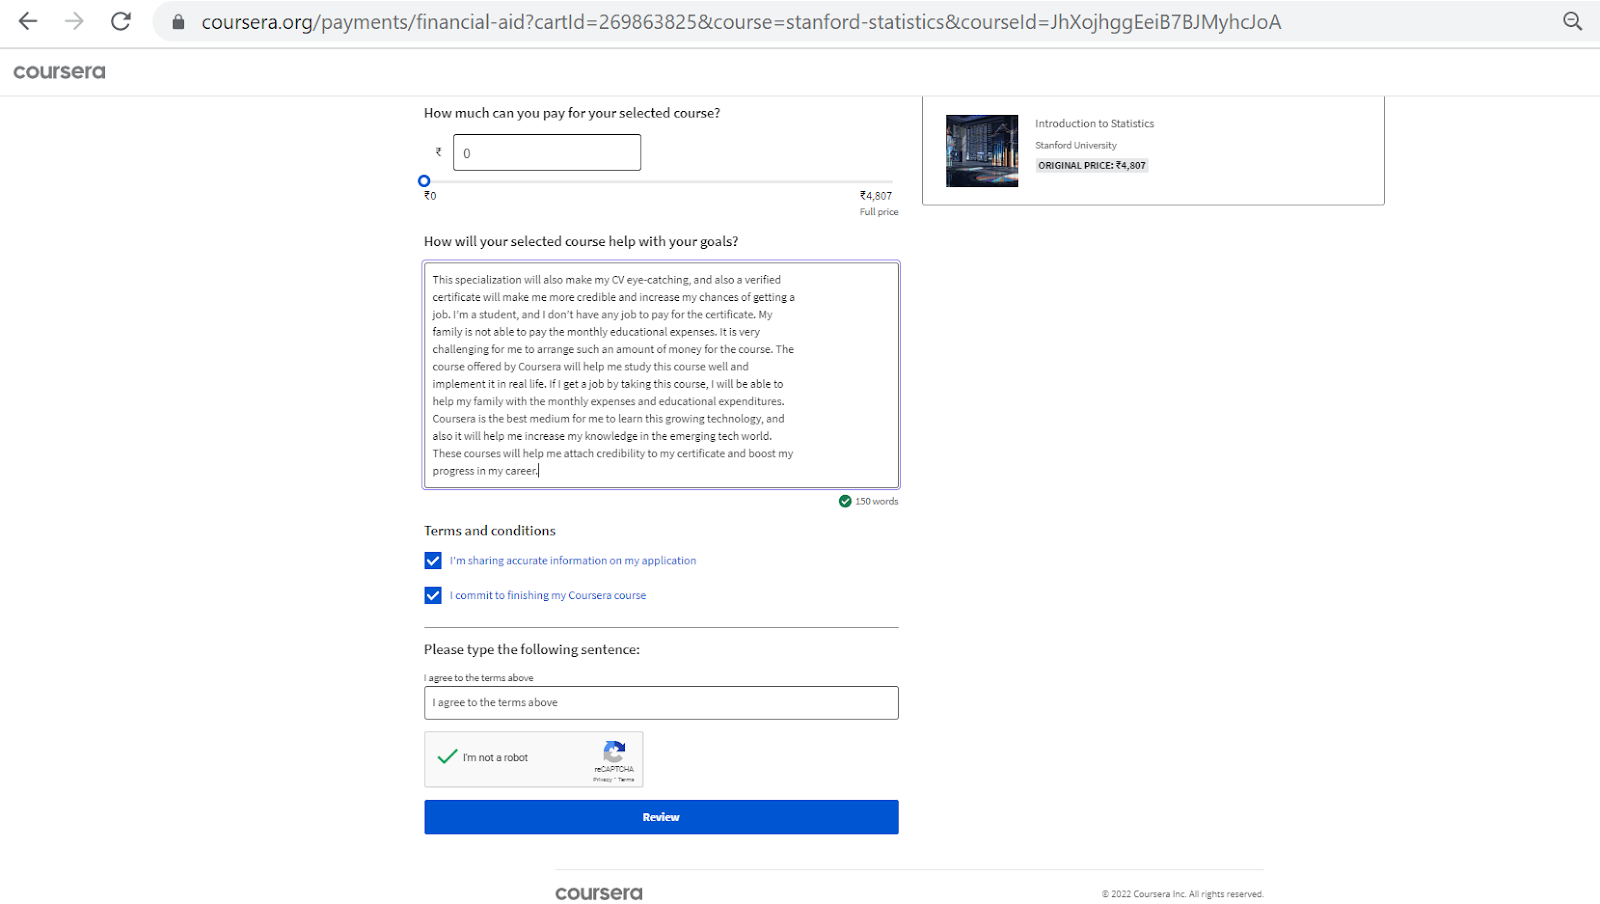Click the '₹0' slider minimum label
The width and height of the screenshot is (1600, 904).
tap(430, 196)
